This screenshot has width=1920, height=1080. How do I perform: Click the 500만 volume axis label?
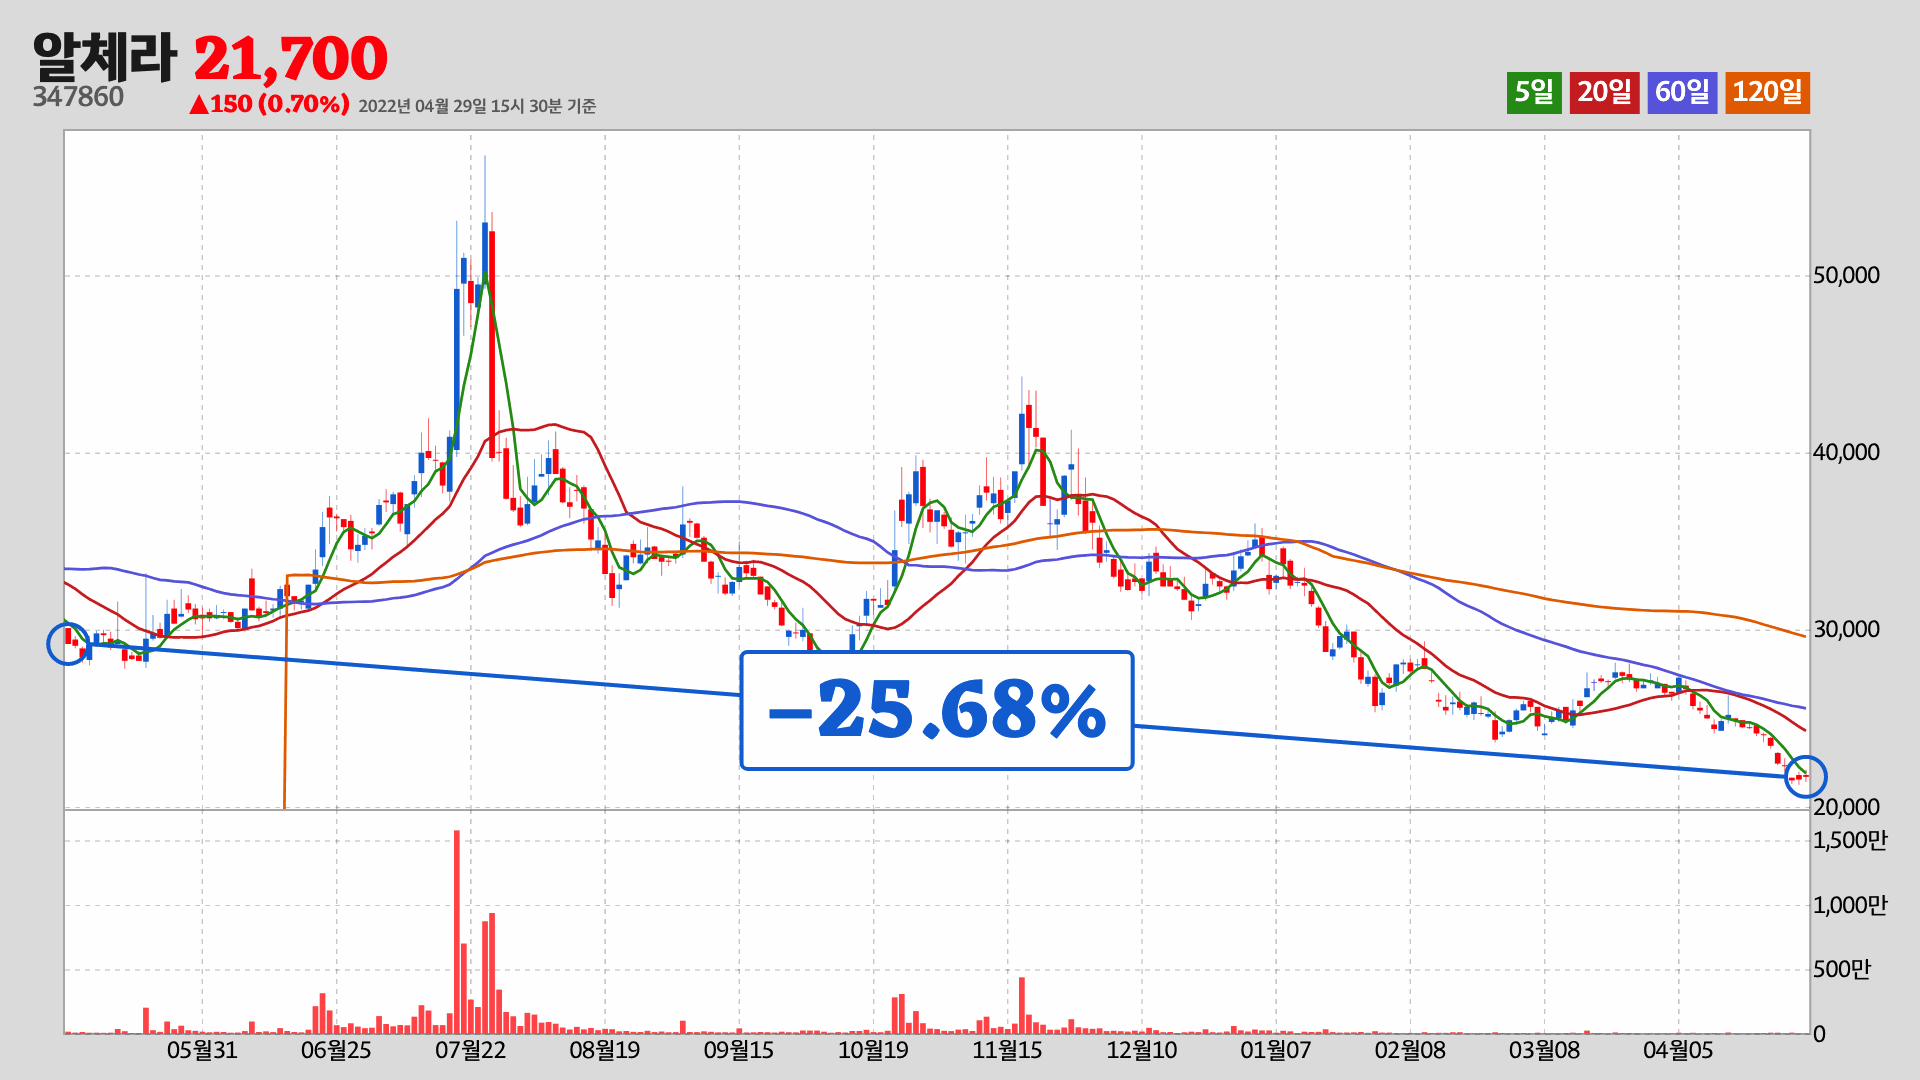coord(1841,969)
